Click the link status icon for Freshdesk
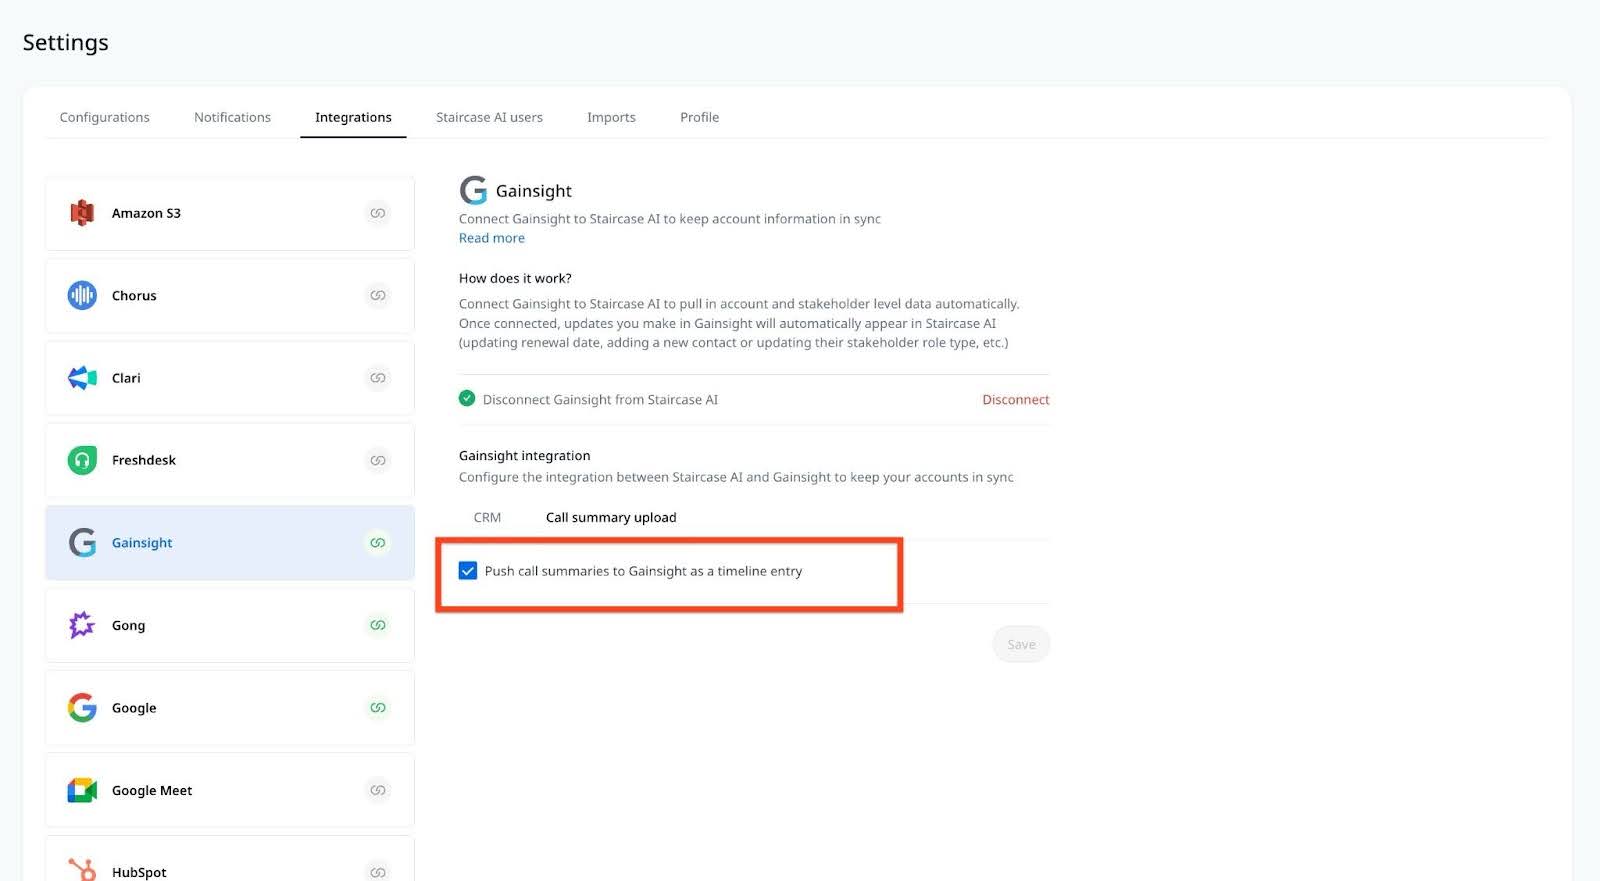Screen dimensions: 1600x881 (378, 460)
